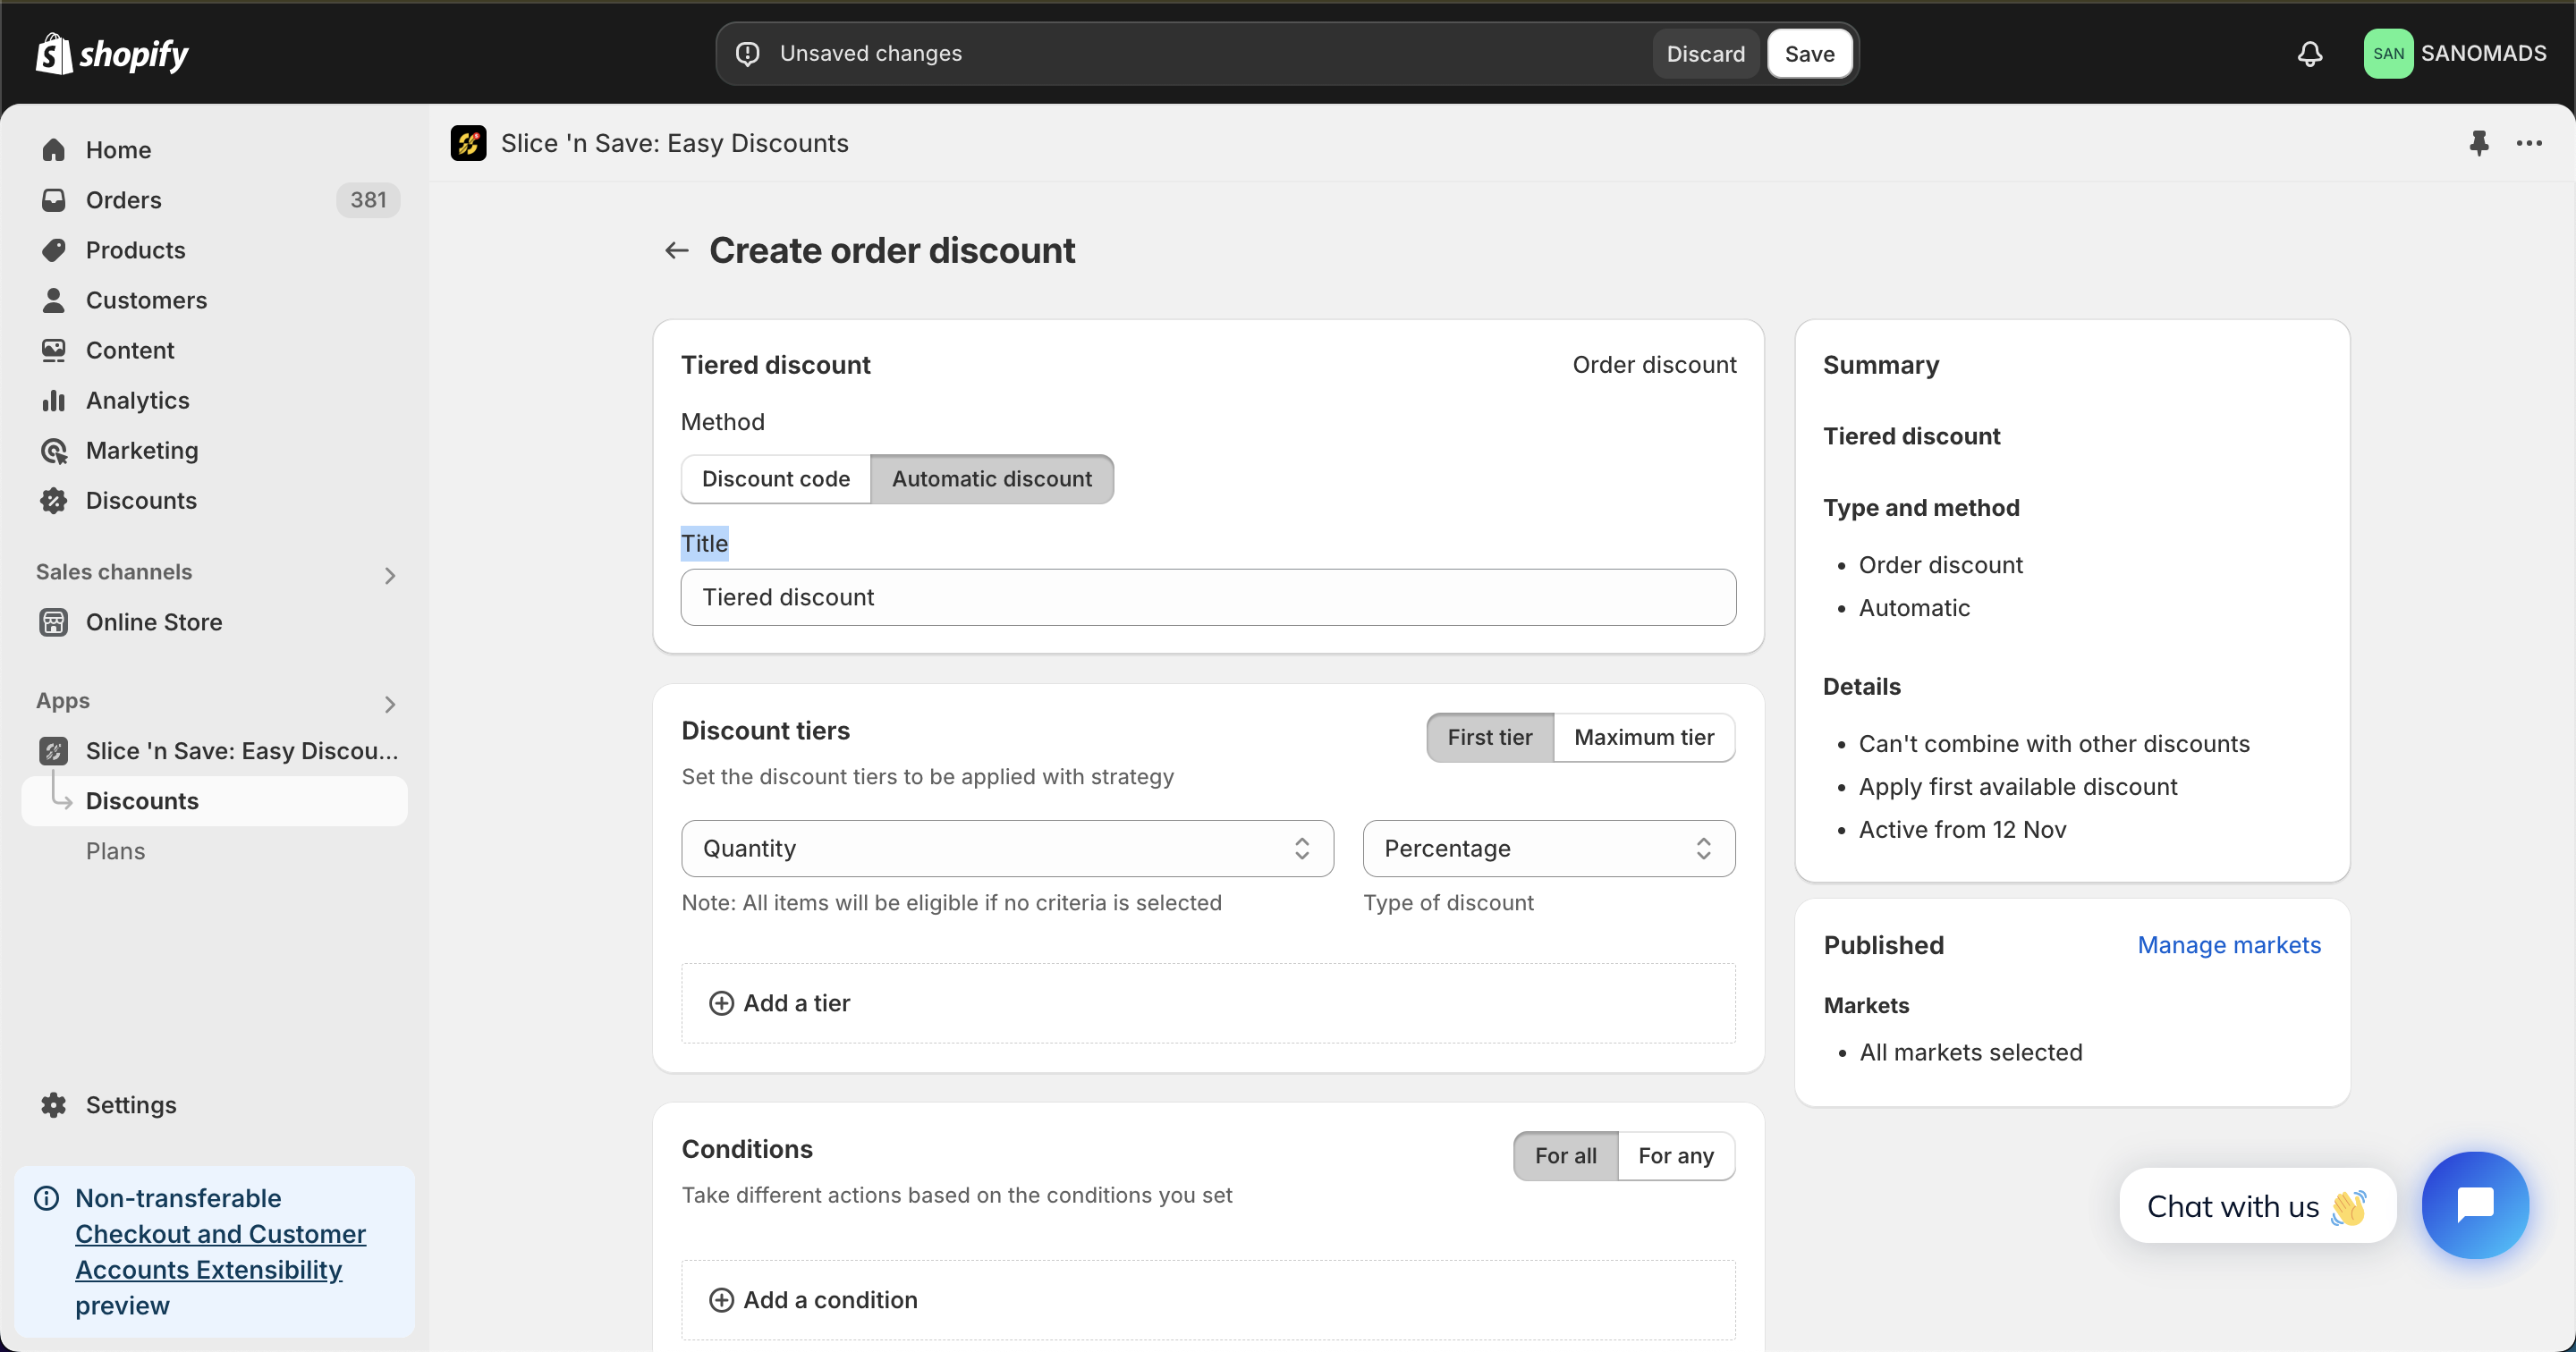Open the Manage markets link
2576x1352 pixels.
coord(2229,945)
